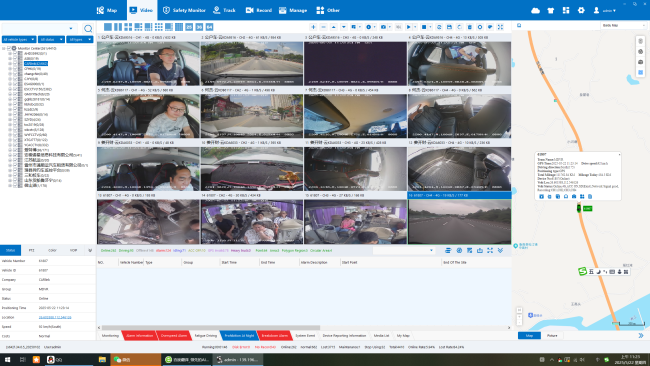Toggle fullscreen icon in video toolbar
This screenshot has height=366, width=650.
(500, 27)
